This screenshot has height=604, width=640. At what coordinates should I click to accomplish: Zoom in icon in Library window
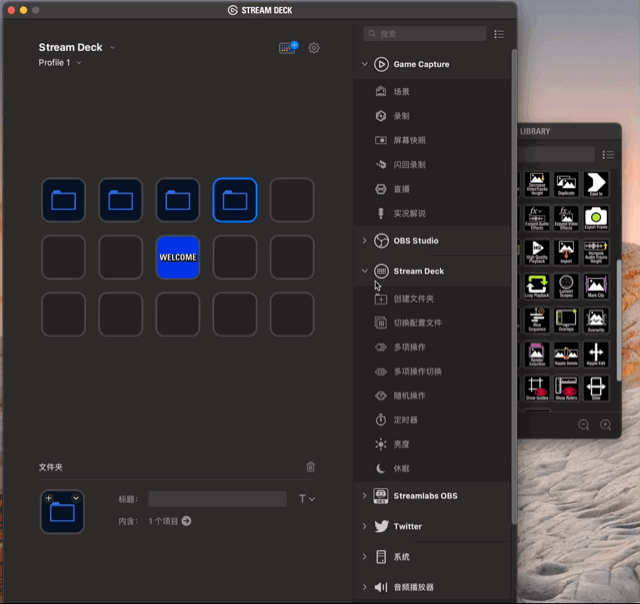pyautogui.click(x=605, y=425)
